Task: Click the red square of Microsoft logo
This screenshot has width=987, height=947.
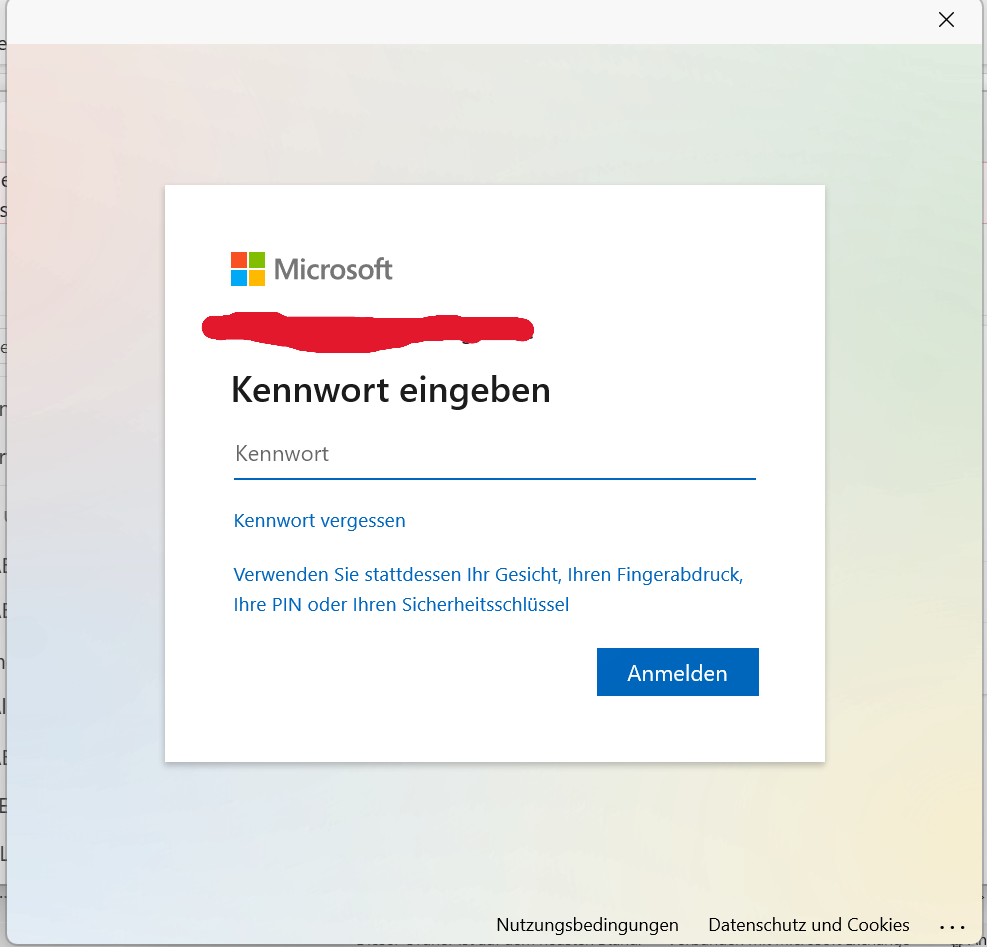Action: (239, 260)
